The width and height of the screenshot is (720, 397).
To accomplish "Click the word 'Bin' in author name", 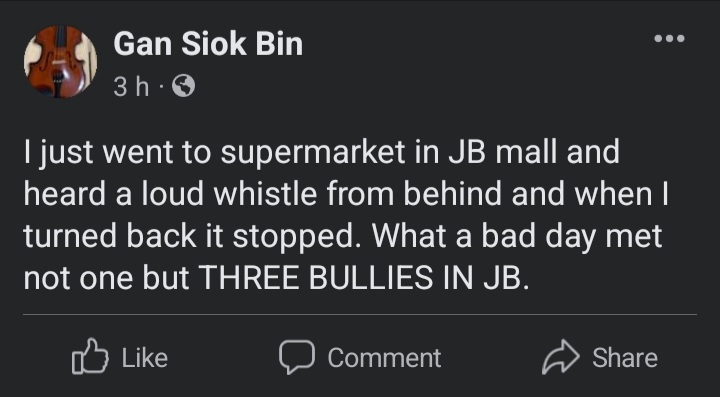I will 279,45.
